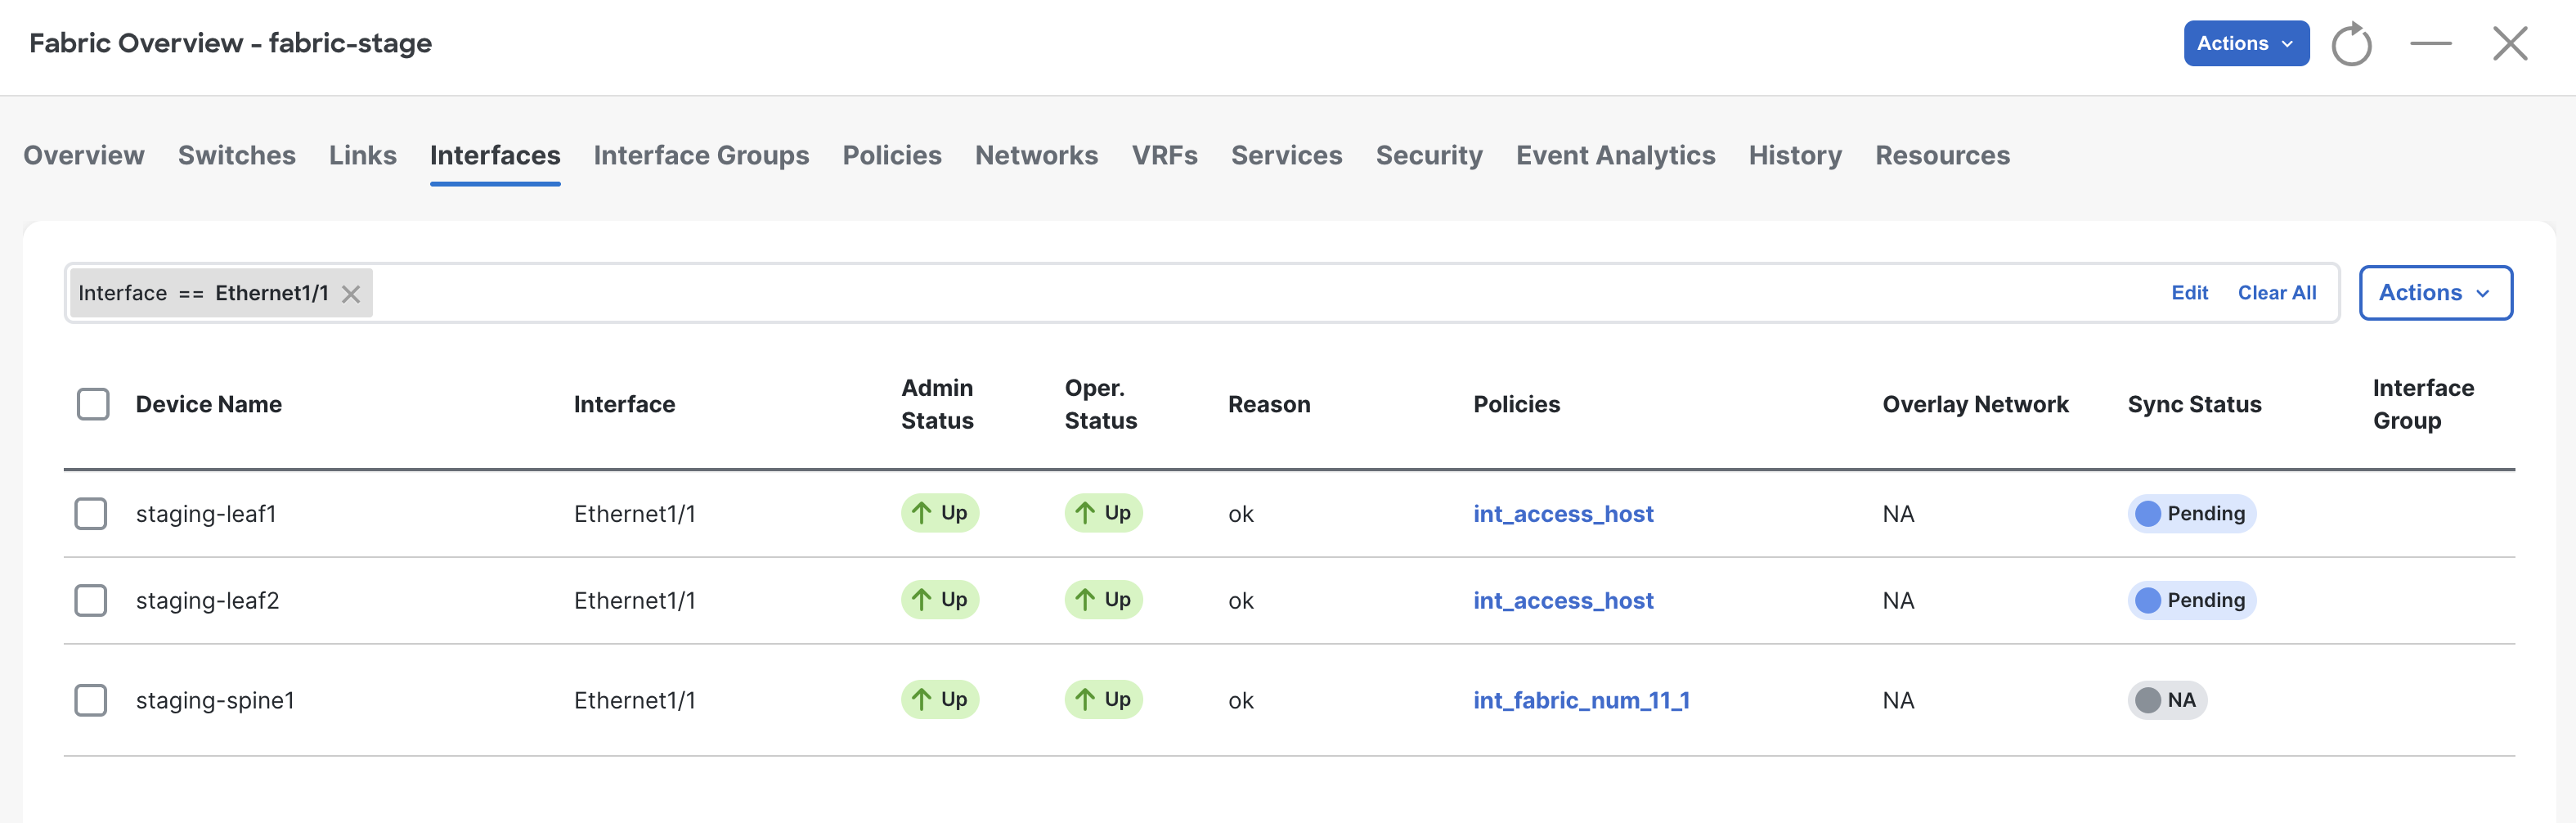This screenshot has width=2576, height=823.
Task: Open the table Actions dropdown
Action: (2435, 293)
